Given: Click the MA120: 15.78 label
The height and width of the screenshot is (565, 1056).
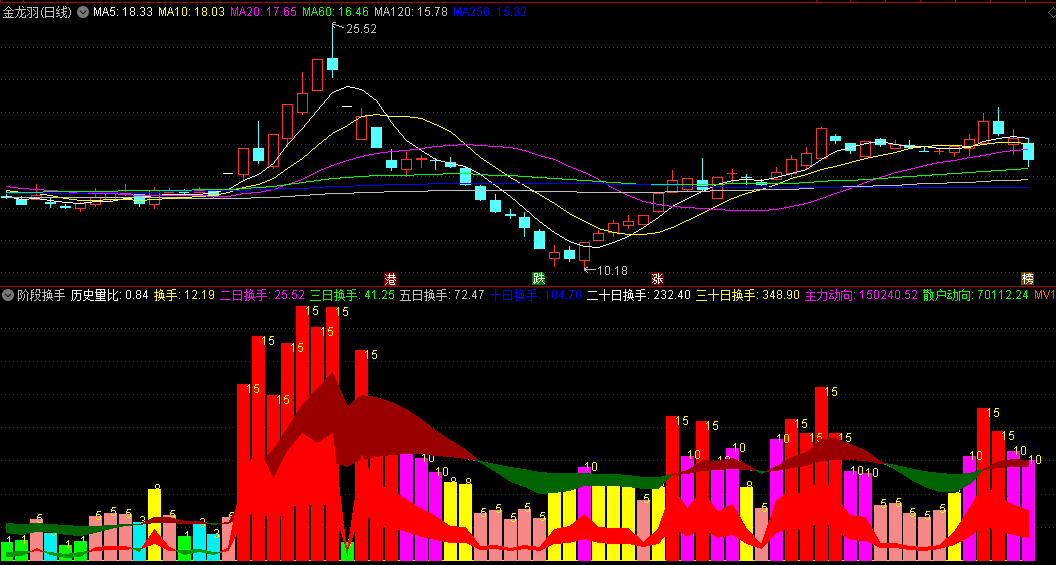Looking at the screenshot, I should (411, 11).
